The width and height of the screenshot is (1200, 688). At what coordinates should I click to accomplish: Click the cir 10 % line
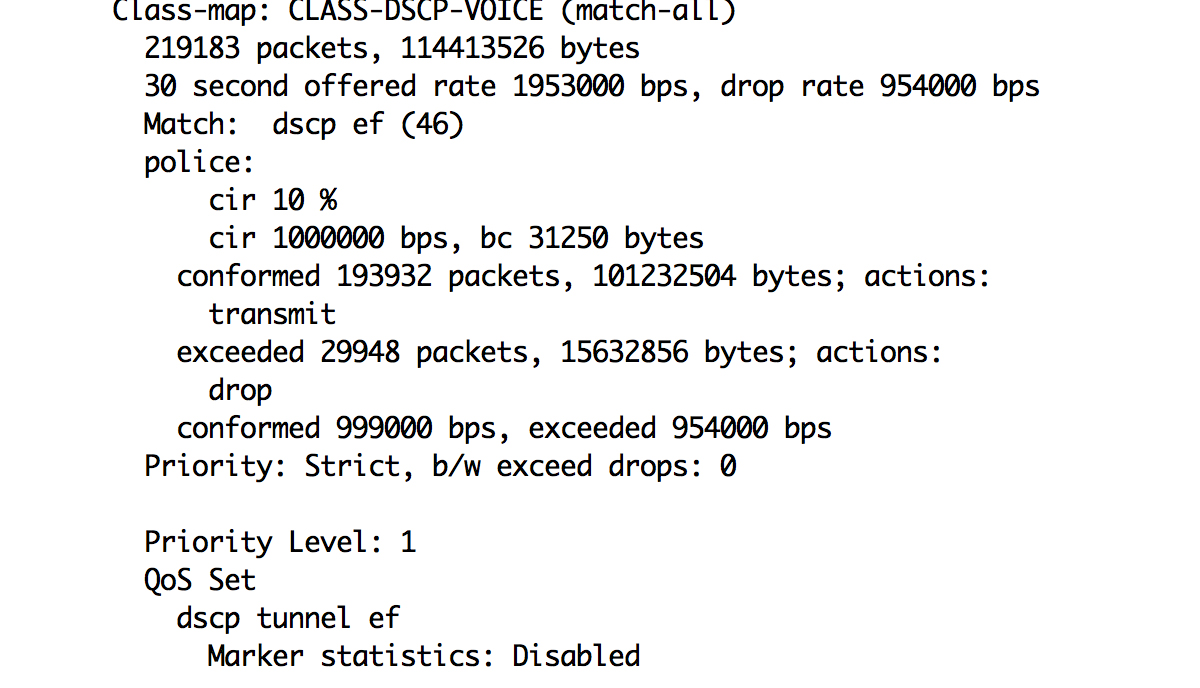273,200
